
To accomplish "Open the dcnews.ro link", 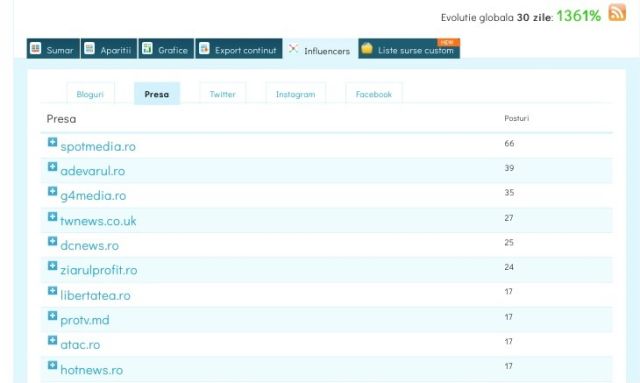I will (x=90, y=245).
